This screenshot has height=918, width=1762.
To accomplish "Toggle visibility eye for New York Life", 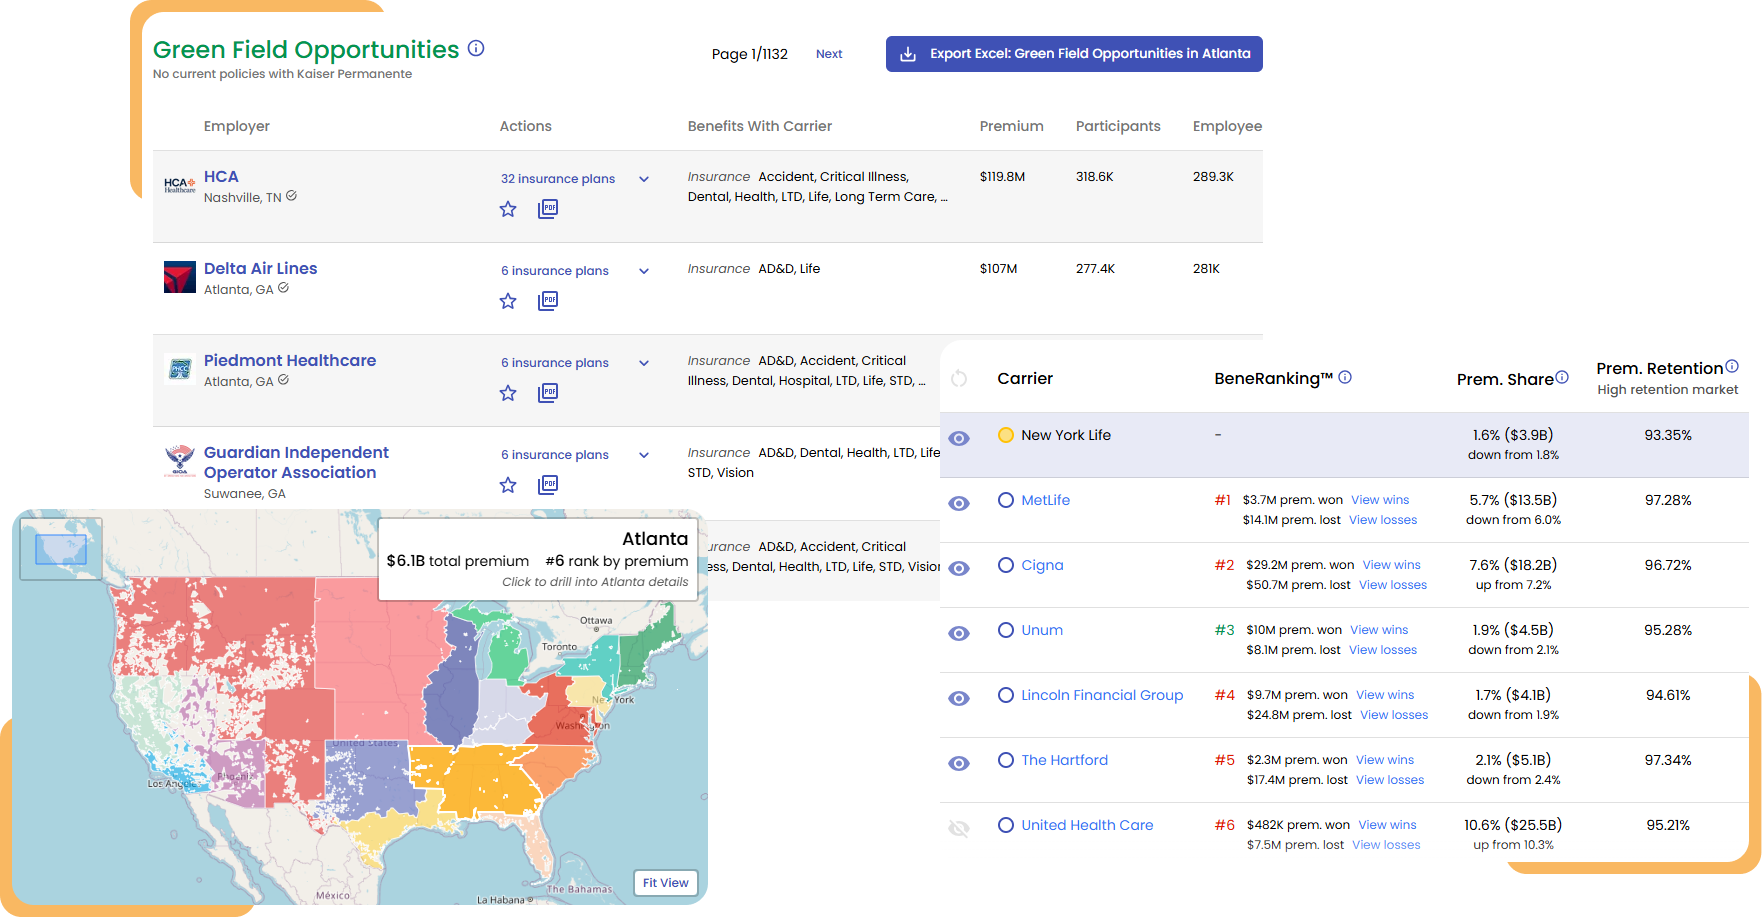I will point(959,438).
